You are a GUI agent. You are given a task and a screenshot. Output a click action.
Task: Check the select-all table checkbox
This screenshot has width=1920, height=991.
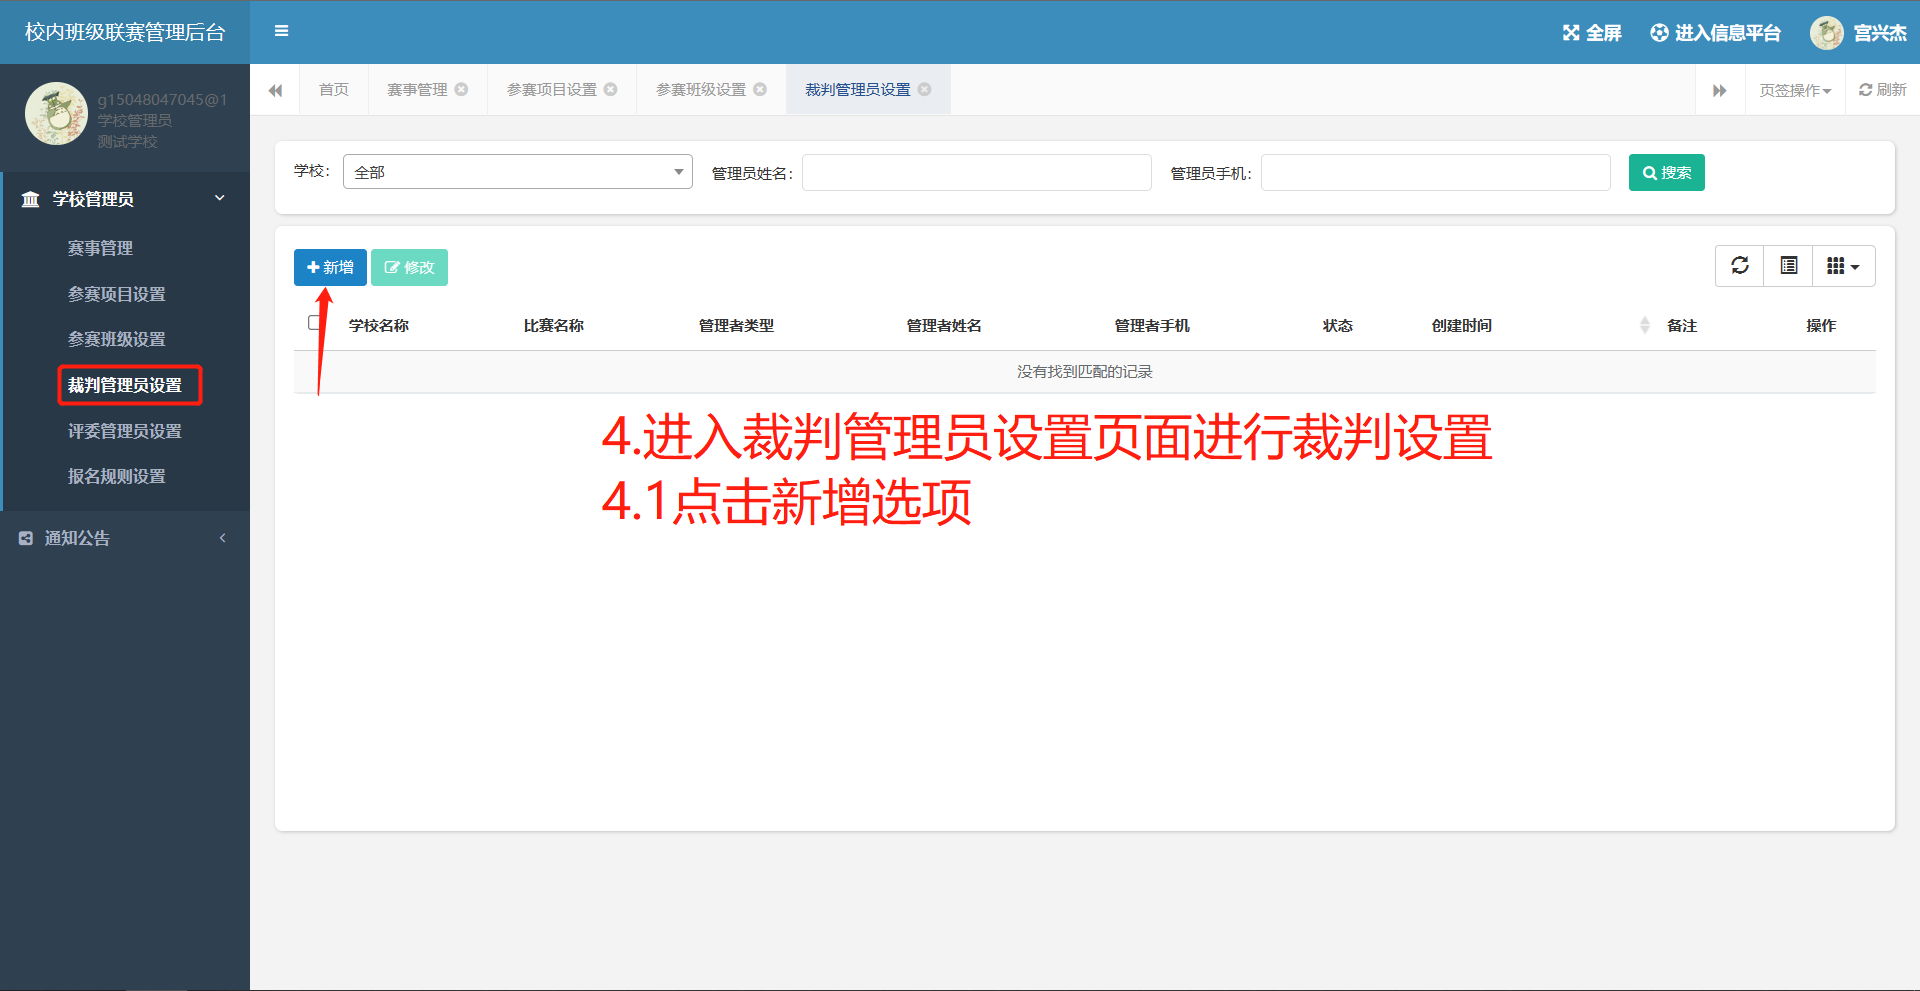tap(314, 323)
